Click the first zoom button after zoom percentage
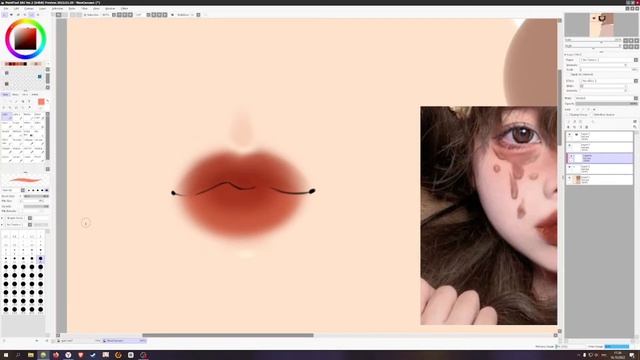This screenshot has height=360, width=640. tap(114, 15)
